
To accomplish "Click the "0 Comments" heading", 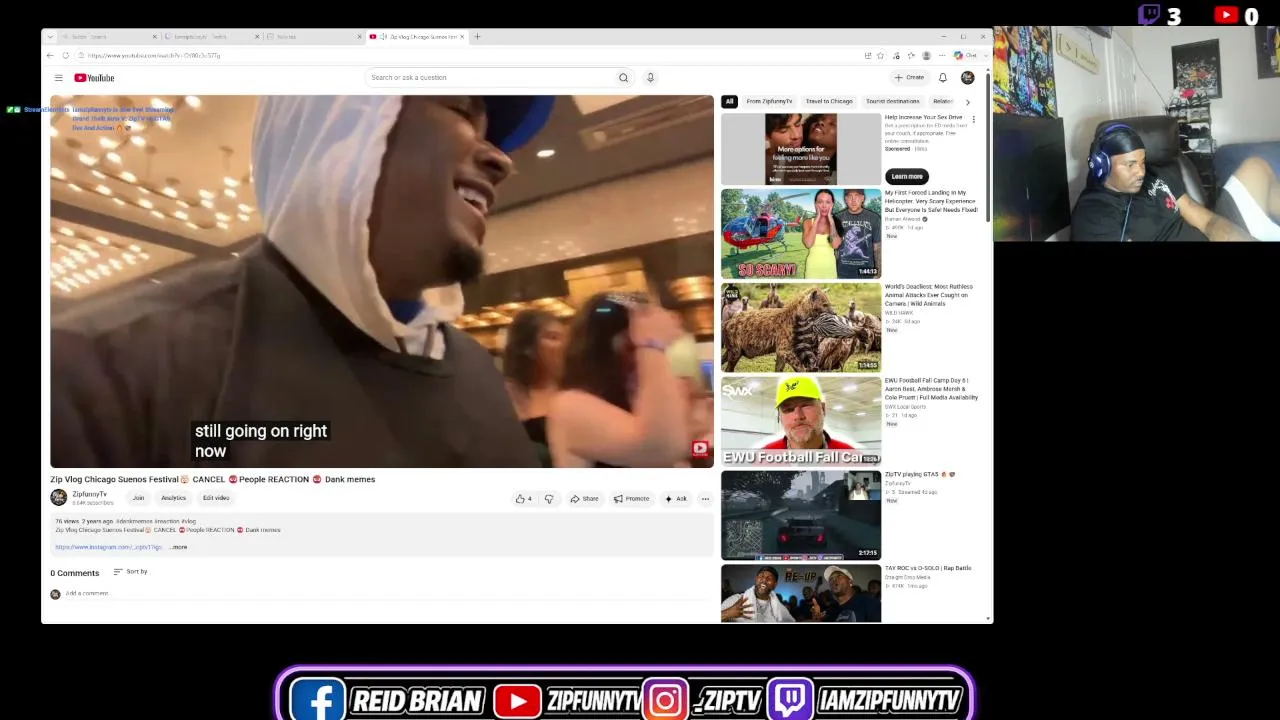I will [x=75, y=573].
